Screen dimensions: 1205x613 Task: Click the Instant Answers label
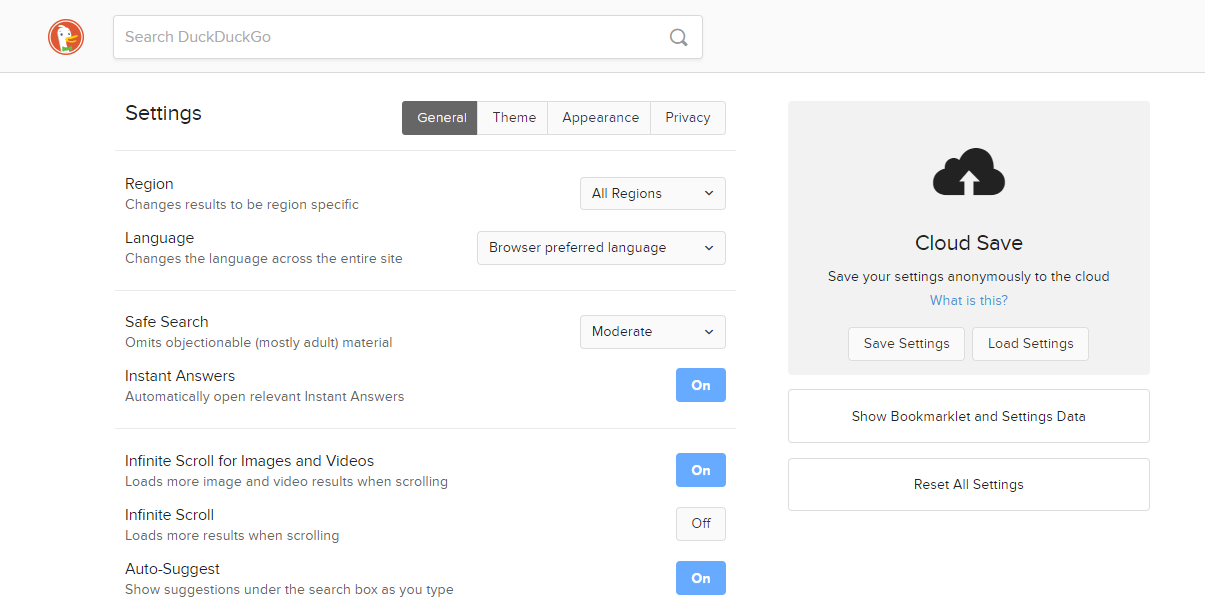180,376
